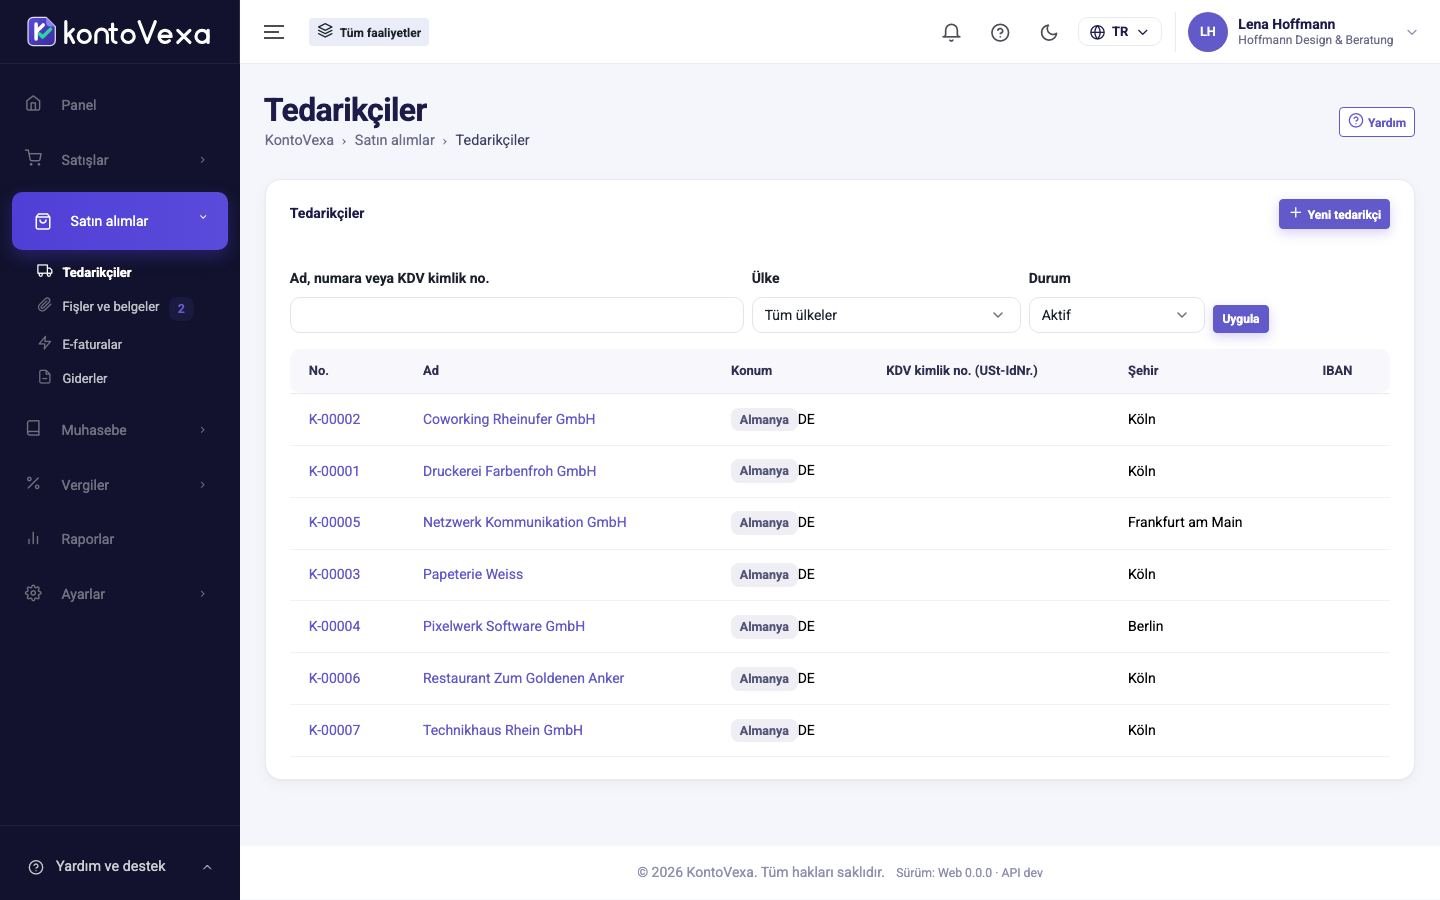Click the Vergiler percent icon

[x=33, y=484]
